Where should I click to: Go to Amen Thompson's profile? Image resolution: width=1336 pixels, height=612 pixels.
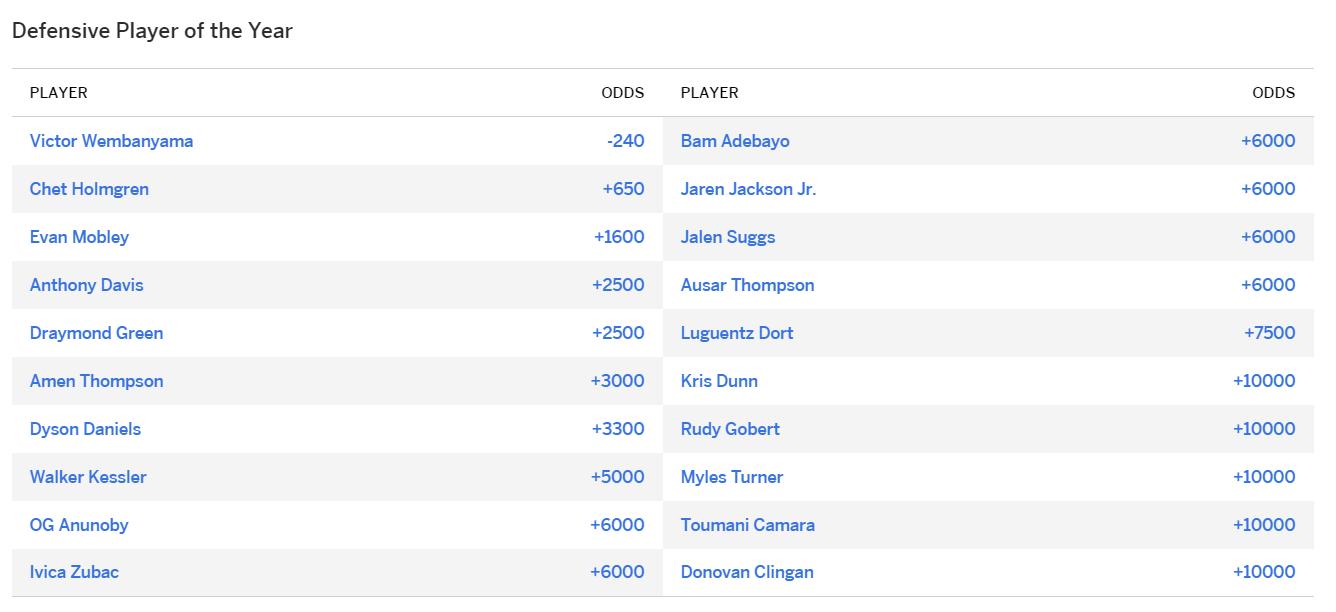tap(96, 381)
